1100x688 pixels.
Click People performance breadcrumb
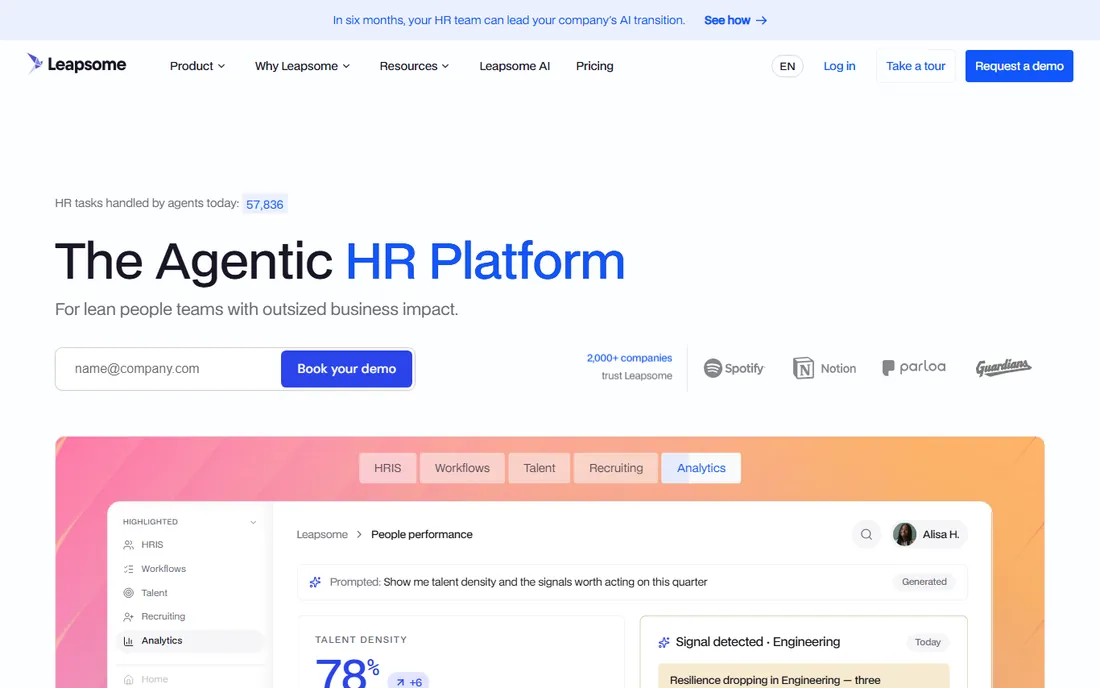pyautogui.click(x=422, y=534)
